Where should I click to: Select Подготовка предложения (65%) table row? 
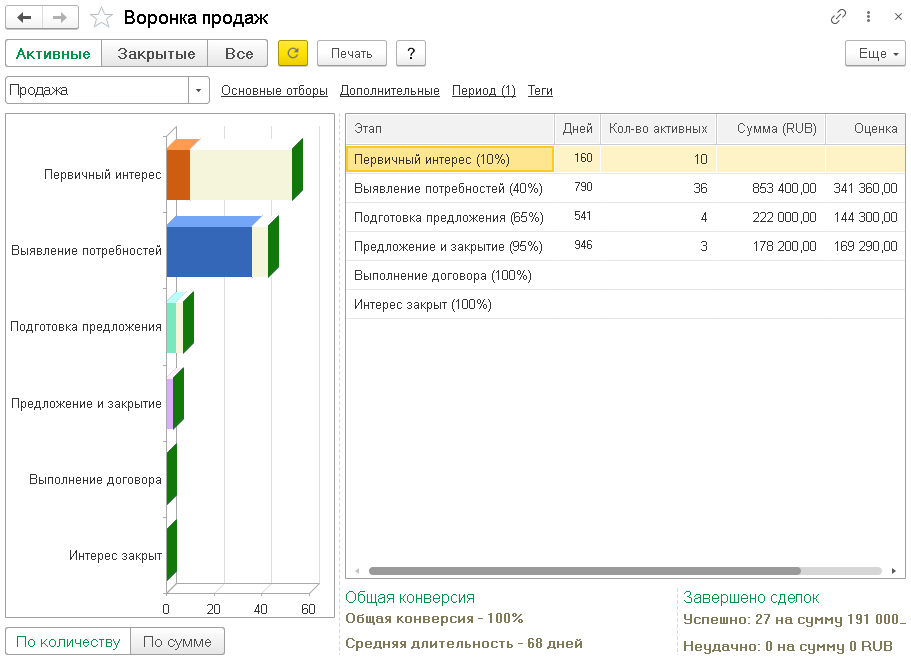click(x=625, y=217)
